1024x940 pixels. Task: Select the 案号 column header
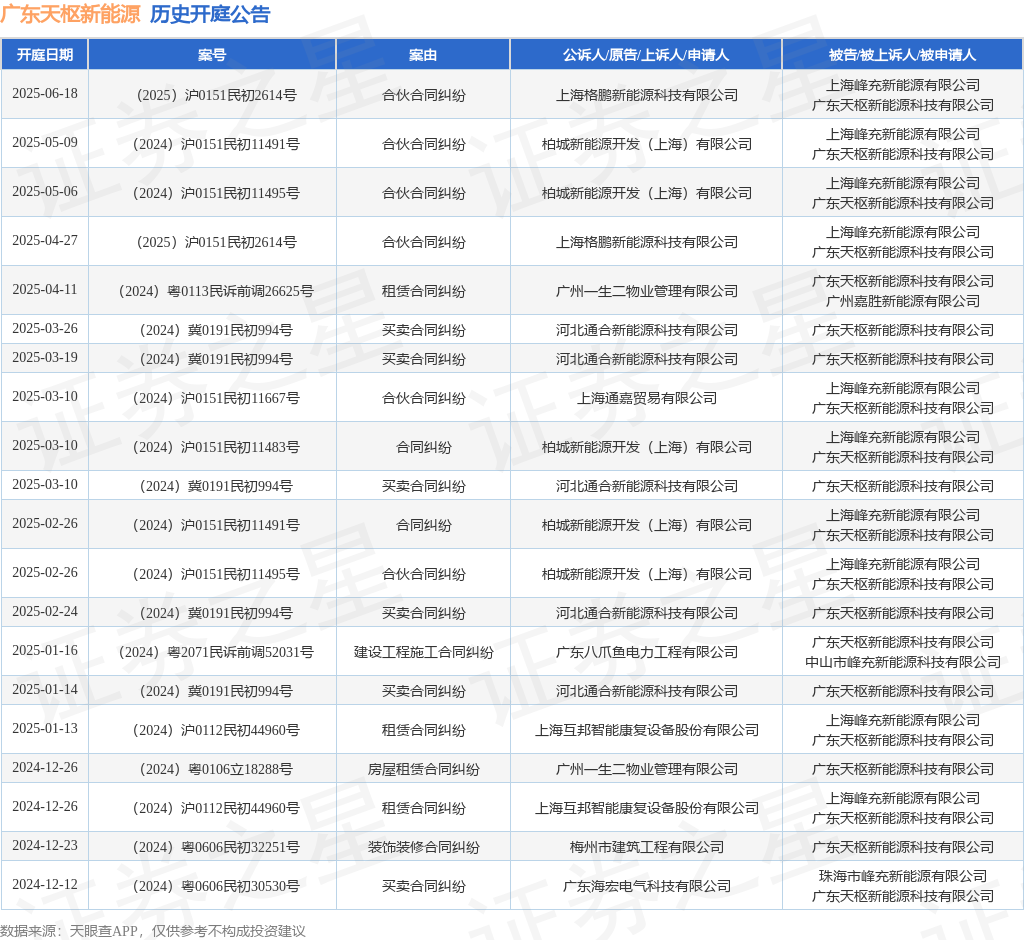[x=212, y=55]
